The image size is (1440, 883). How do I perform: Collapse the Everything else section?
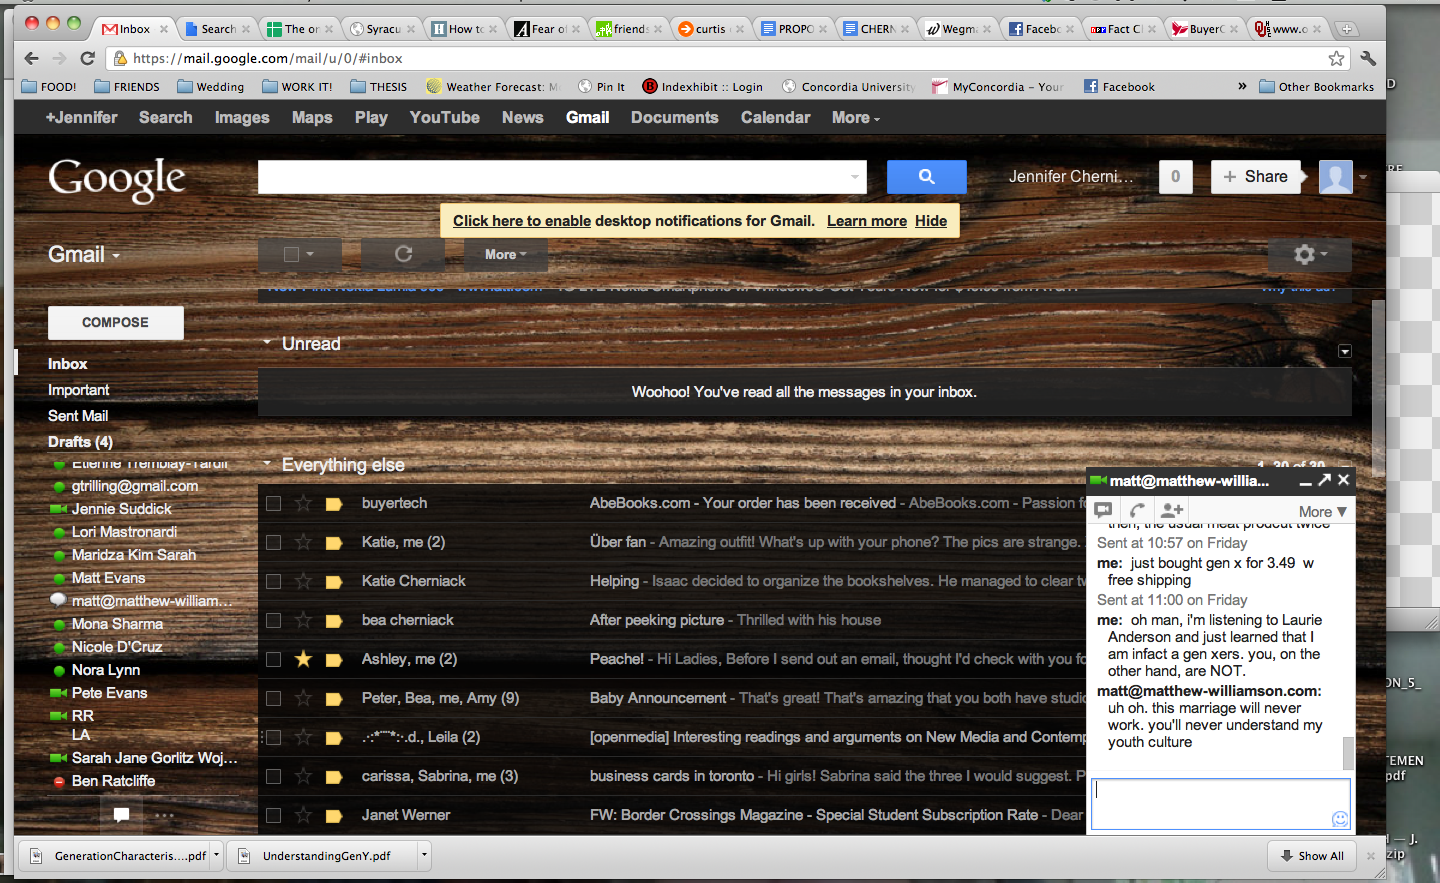(267, 464)
